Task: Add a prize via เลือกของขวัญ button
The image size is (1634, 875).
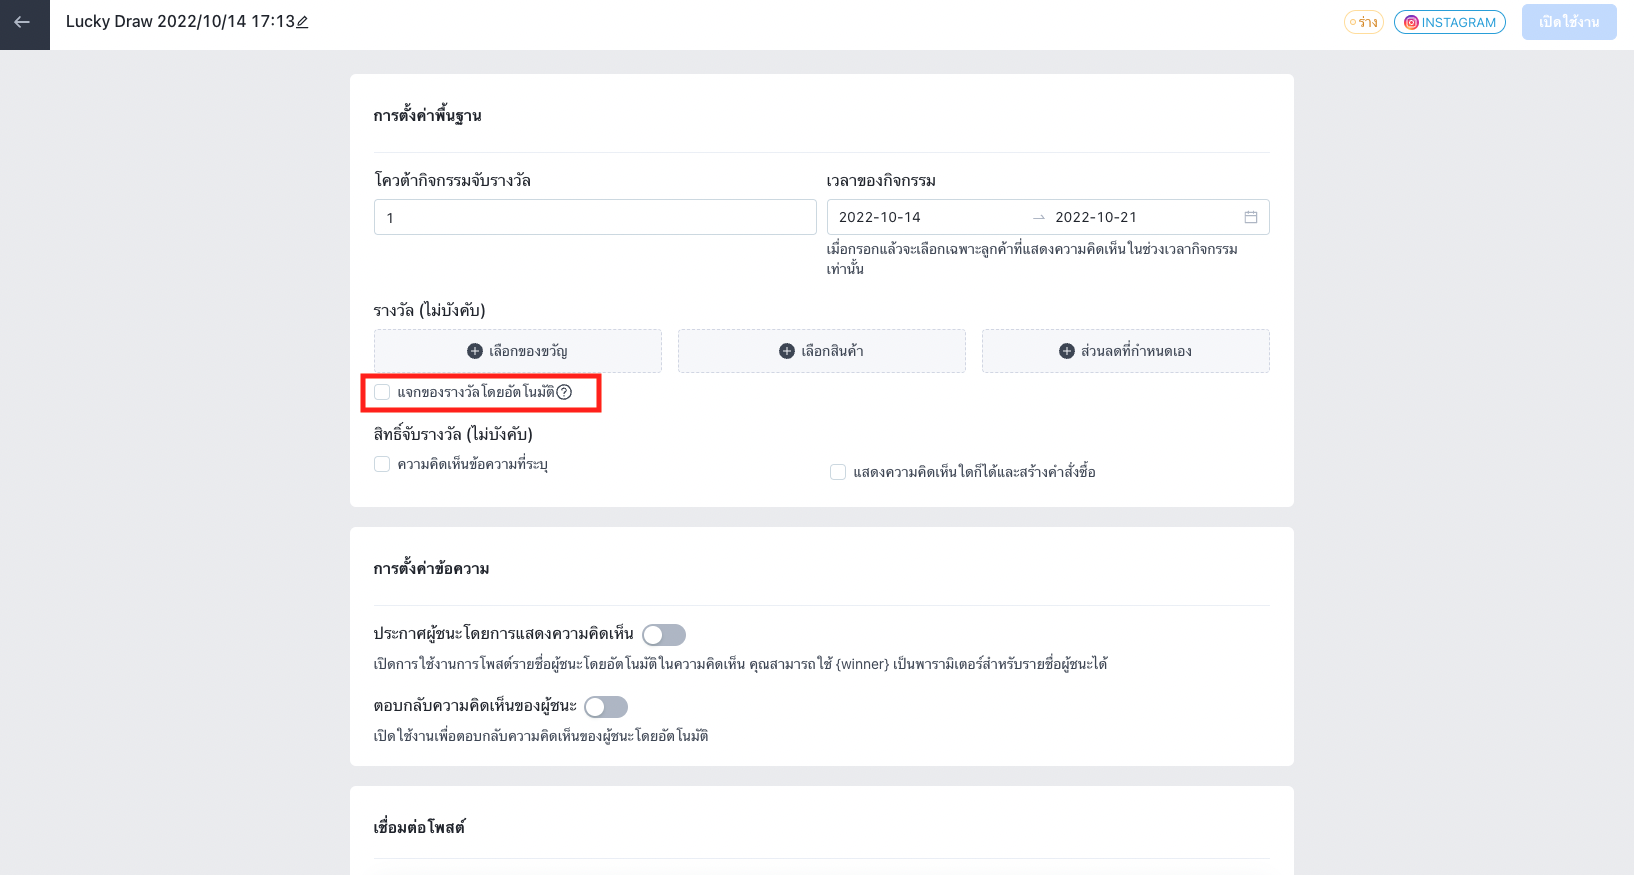Action: 518,351
